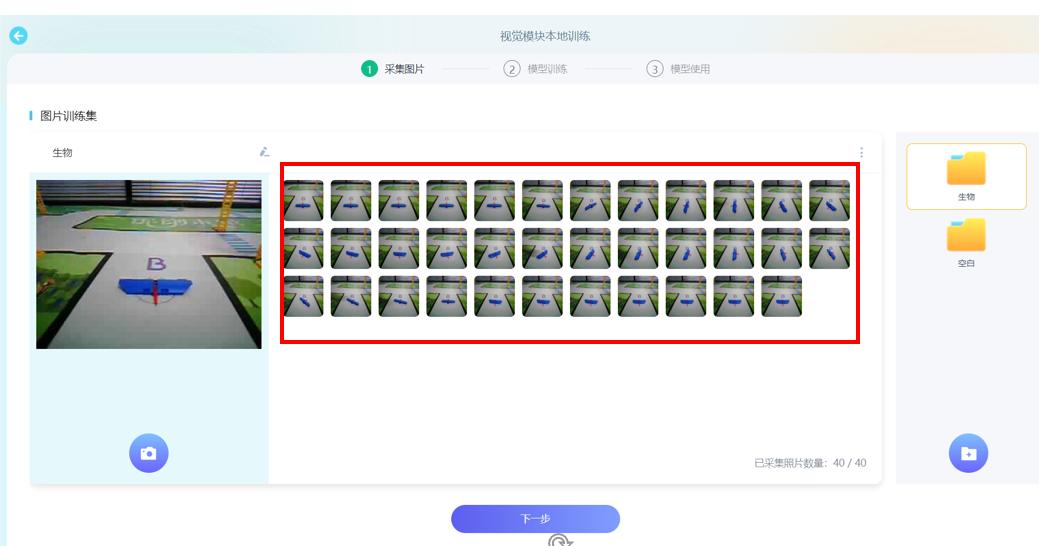The height and width of the screenshot is (546, 1047).
Task: Click the 视觉模块本地训练 title
Action: click(x=545, y=36)
